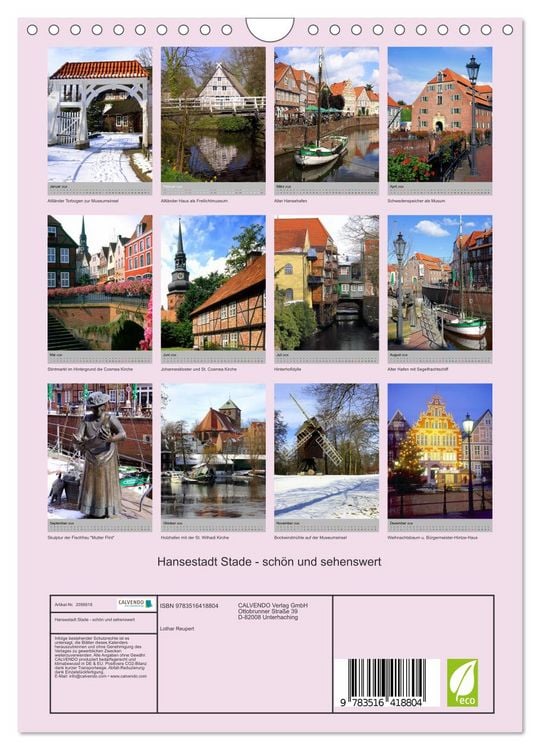Screen dimensions: 540x750
Task: Click the caption 'Schwedenspeicher als Musum'
Action: click(x=416, y=201)
